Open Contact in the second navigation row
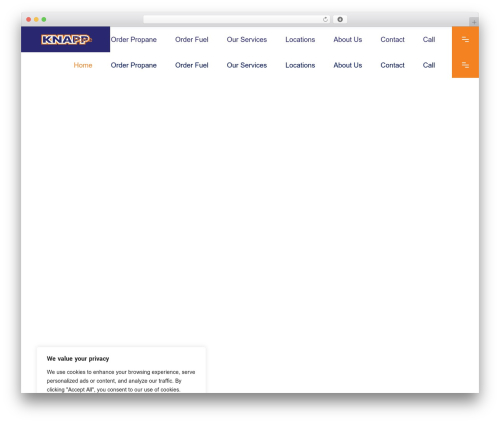This screenshot has height=423, width=500. (x=392, y=65)
